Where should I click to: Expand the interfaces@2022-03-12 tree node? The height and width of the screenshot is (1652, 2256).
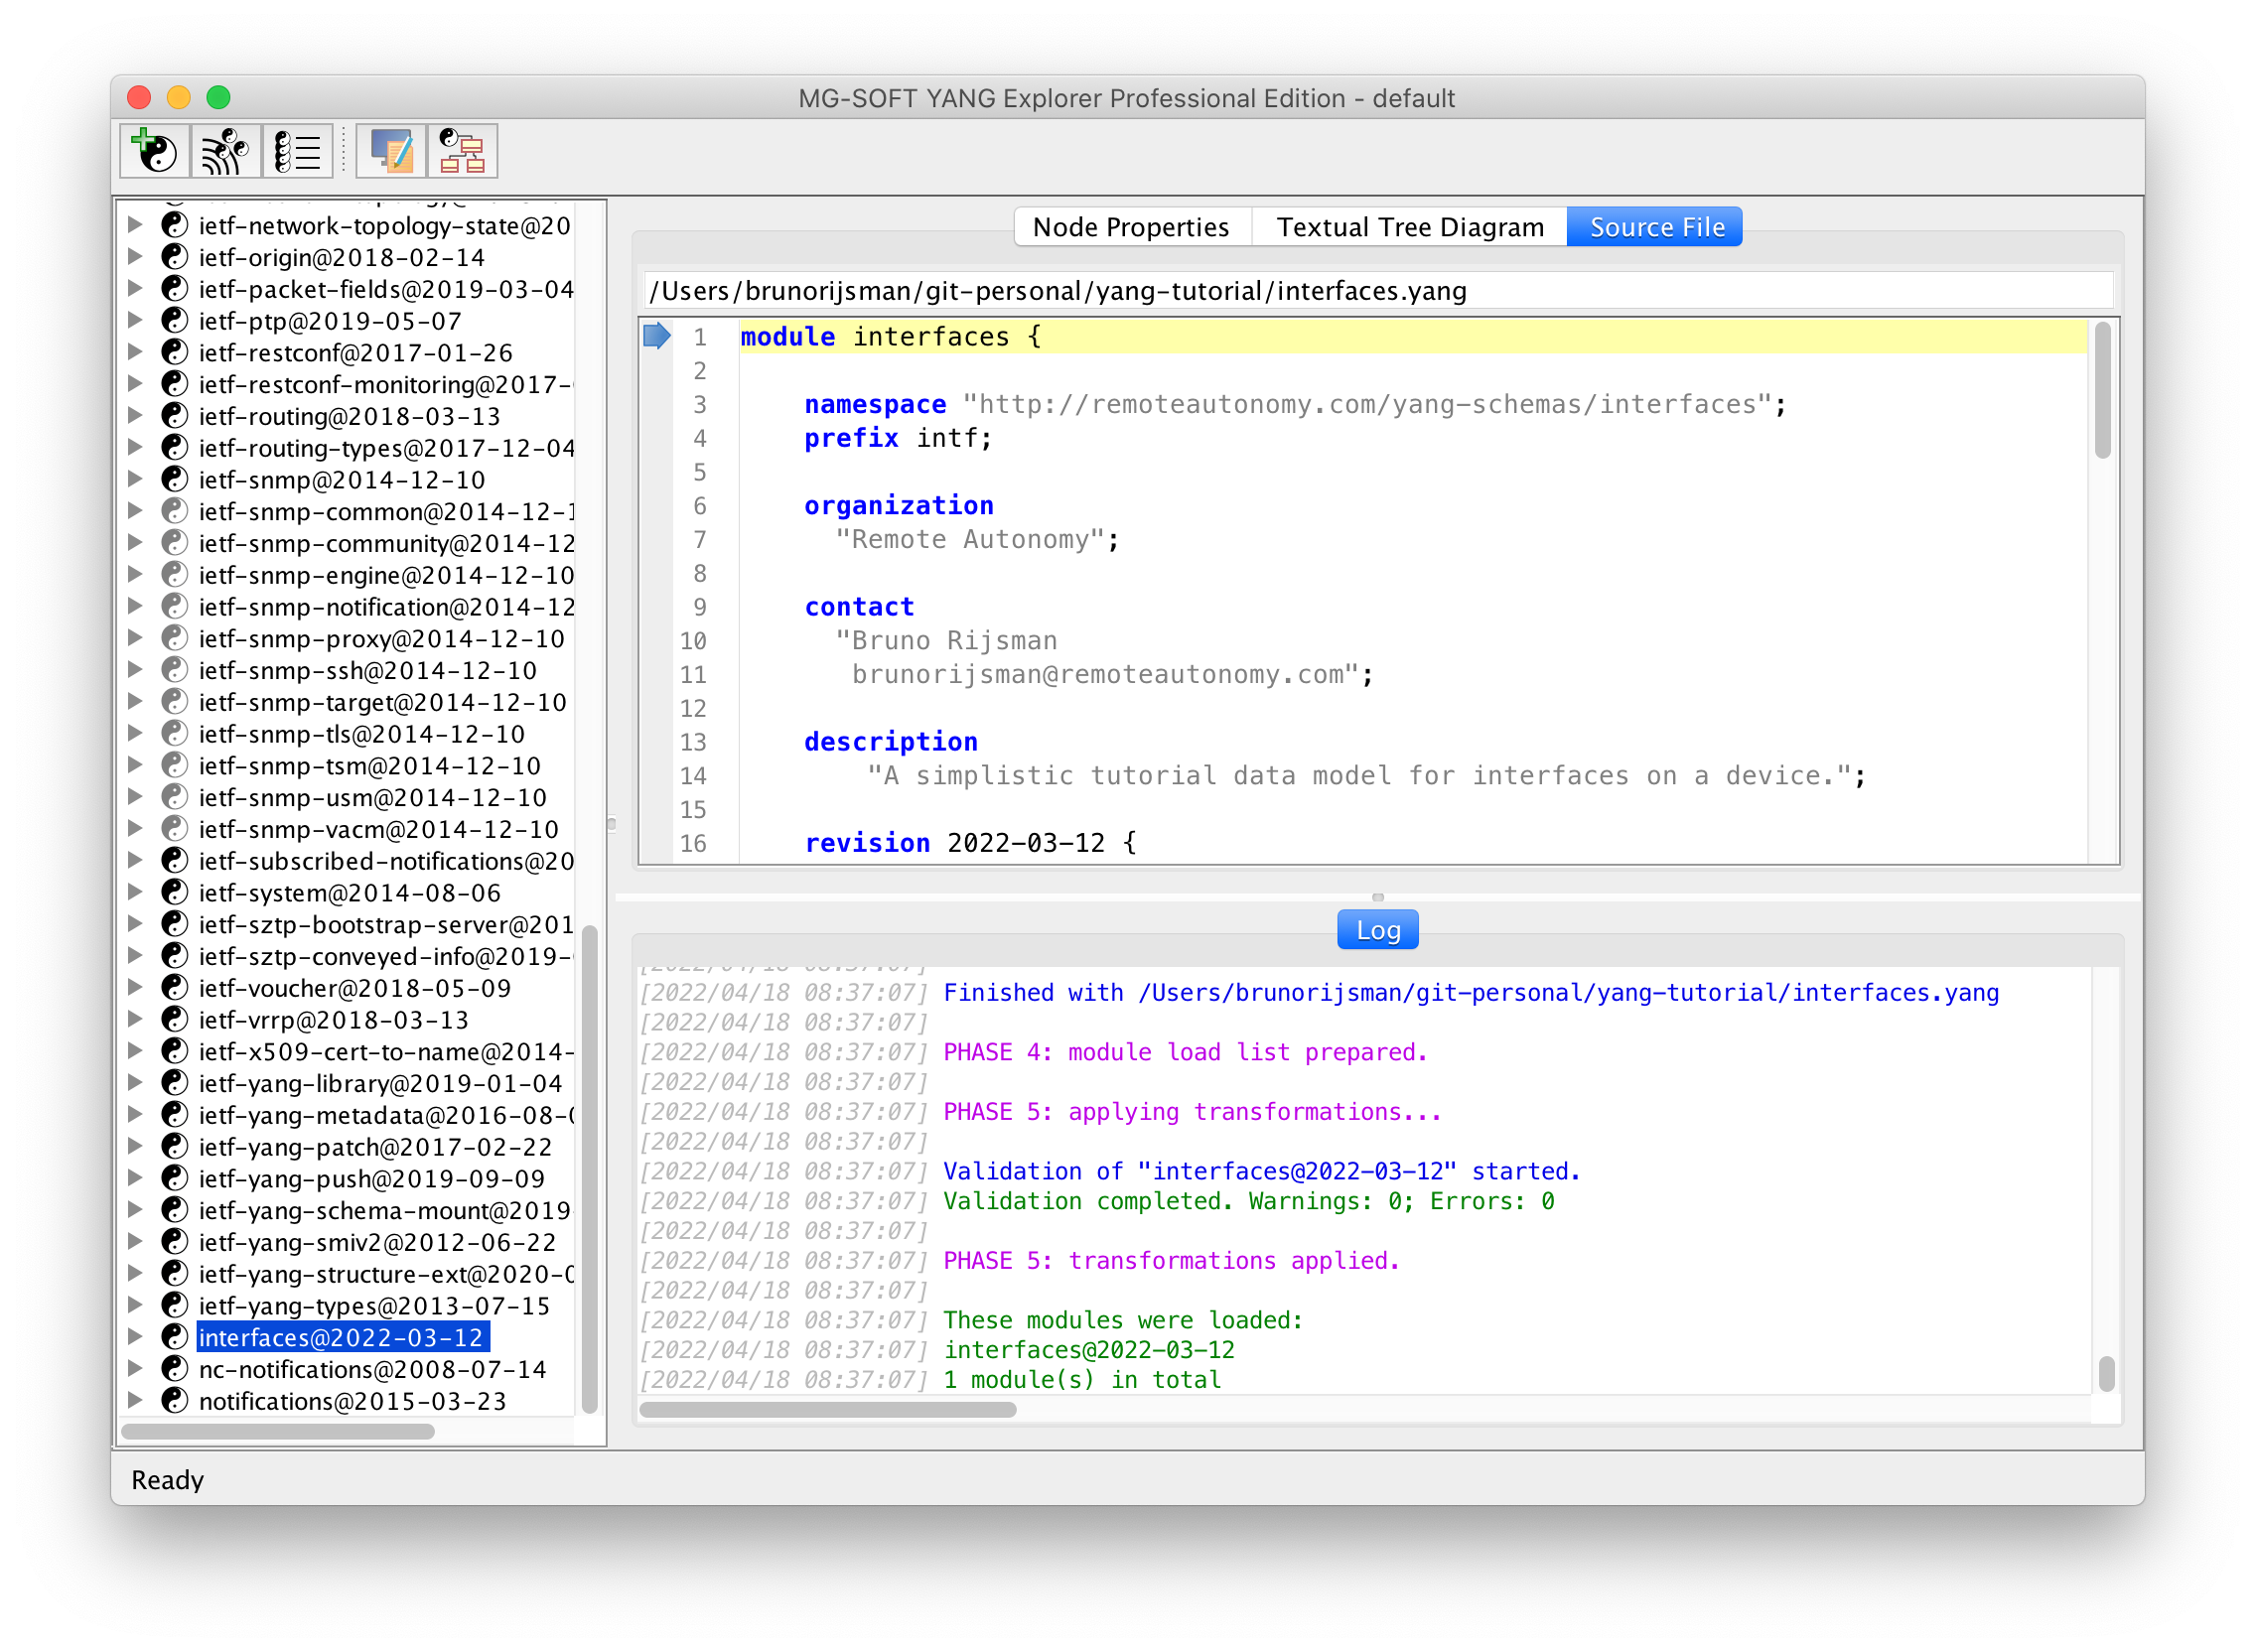click(x=135, y=1336)
